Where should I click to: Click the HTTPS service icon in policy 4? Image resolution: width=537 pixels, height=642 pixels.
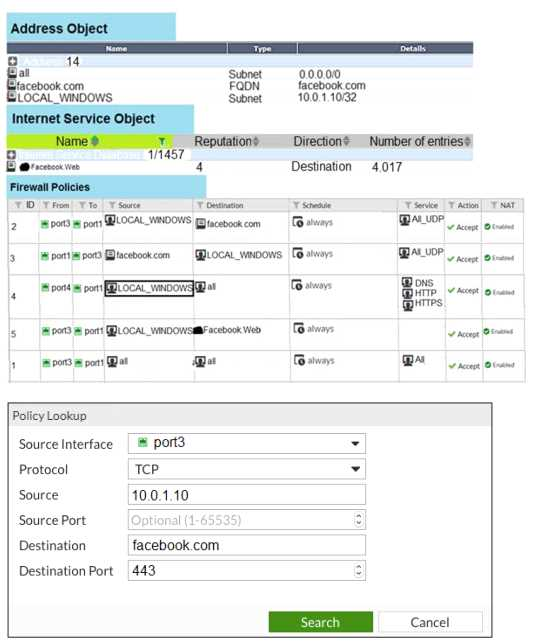(x=408, y=305)
